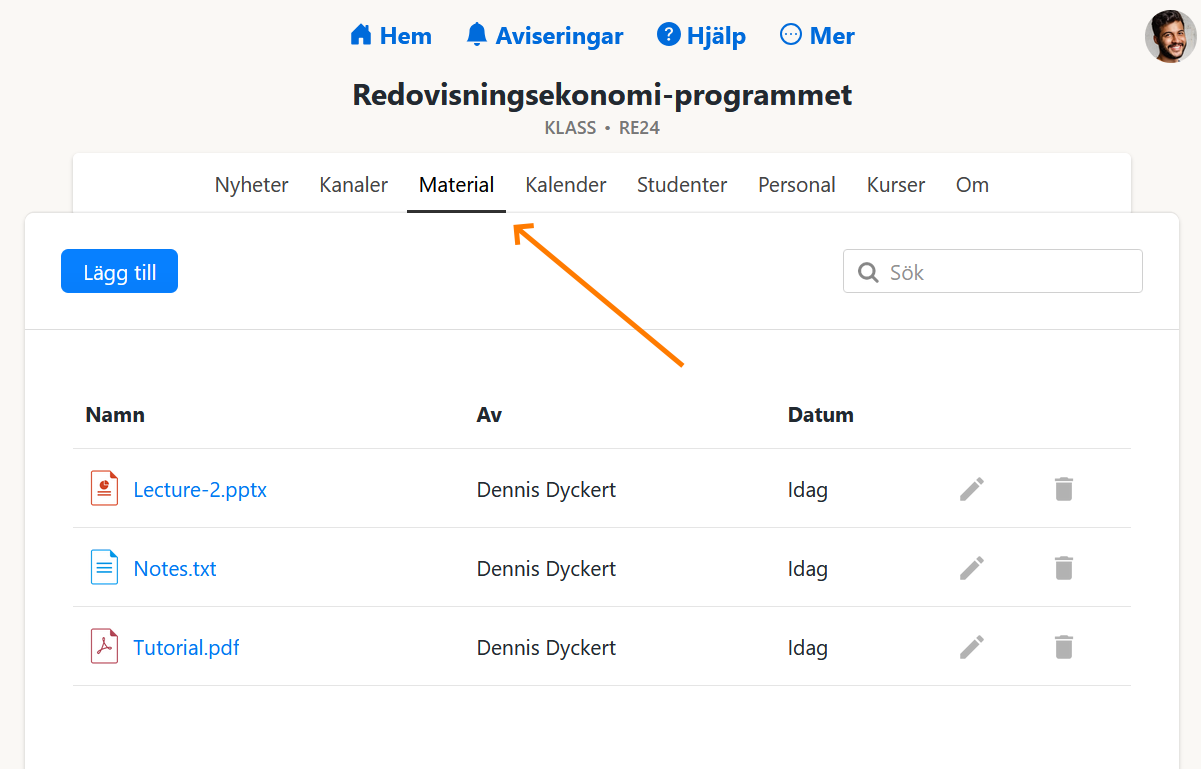Delete Lecture-2.pptx using its trash icon

[1063, 489]
